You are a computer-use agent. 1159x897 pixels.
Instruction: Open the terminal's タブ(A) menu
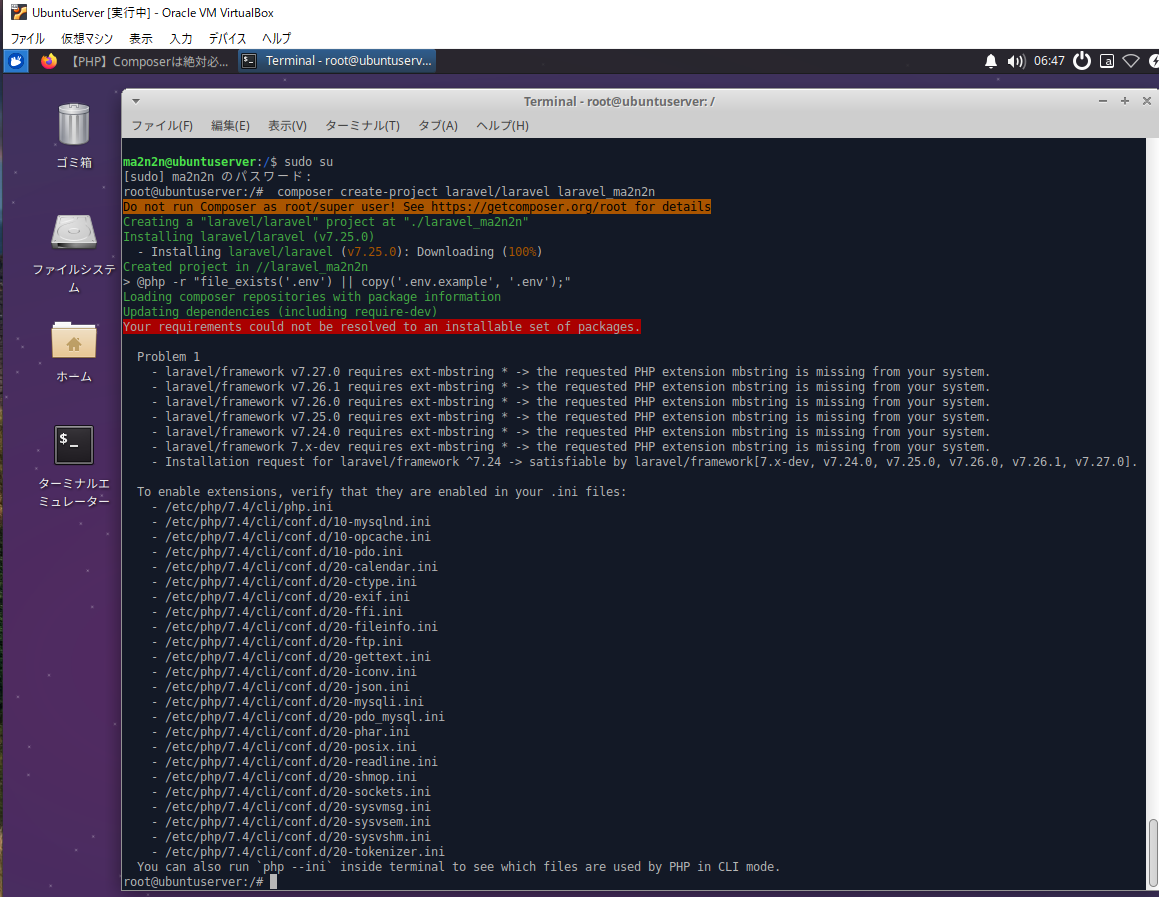click(x=438, y=126)
